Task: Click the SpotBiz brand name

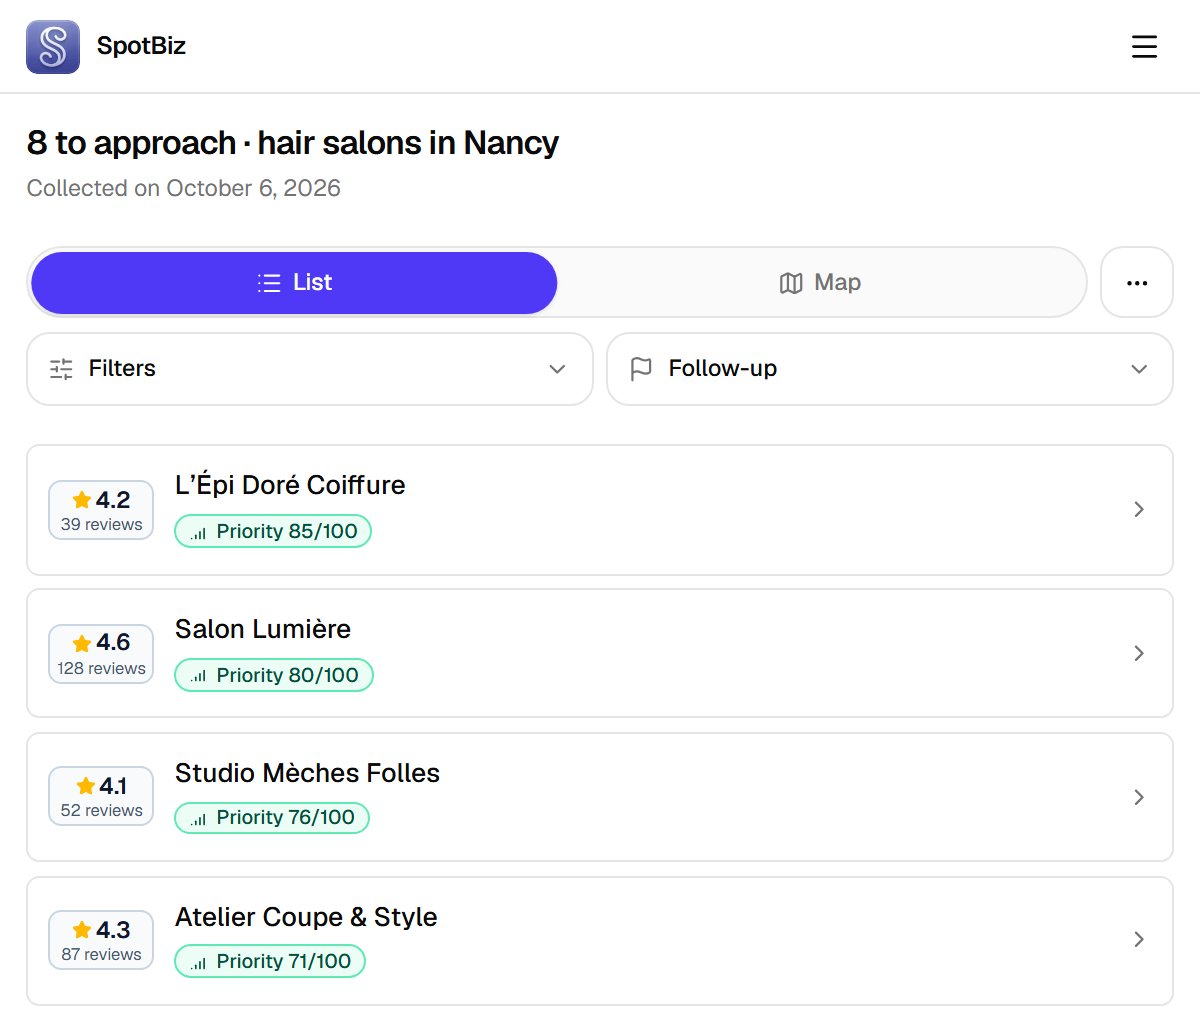Action: pyautogui.click(x=141, y=46)
